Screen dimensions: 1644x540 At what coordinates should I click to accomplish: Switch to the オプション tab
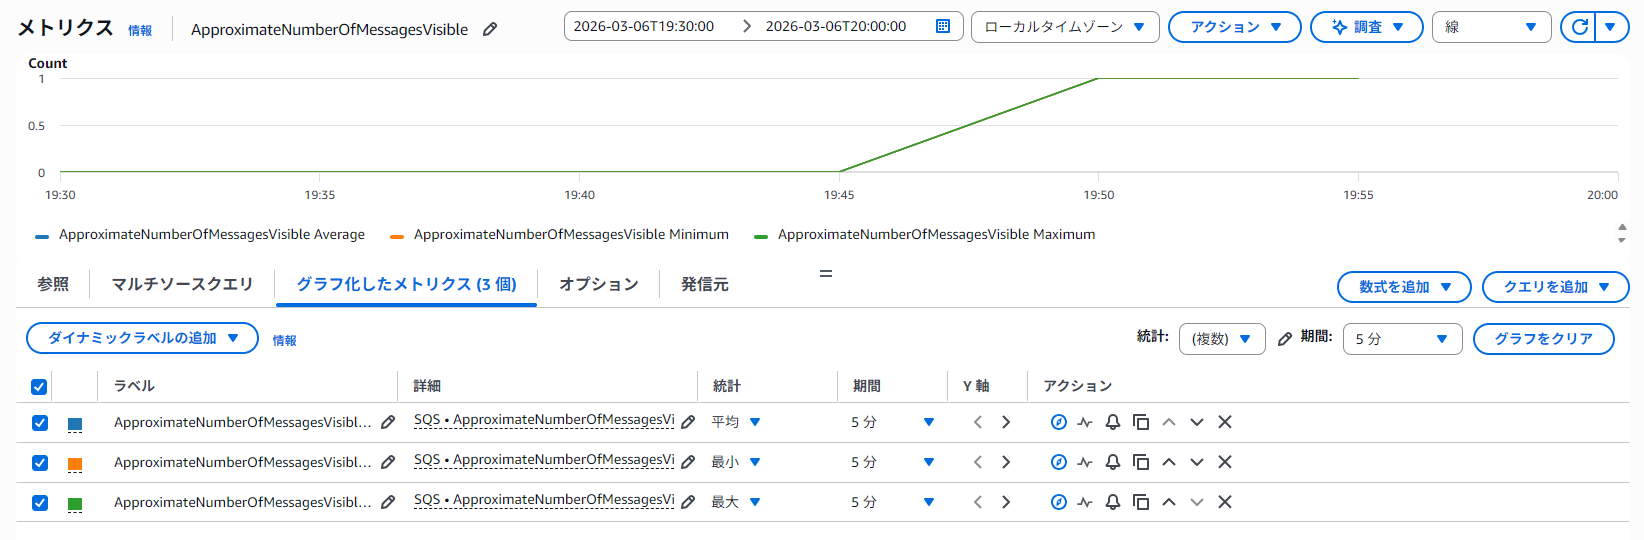[598, 284]
